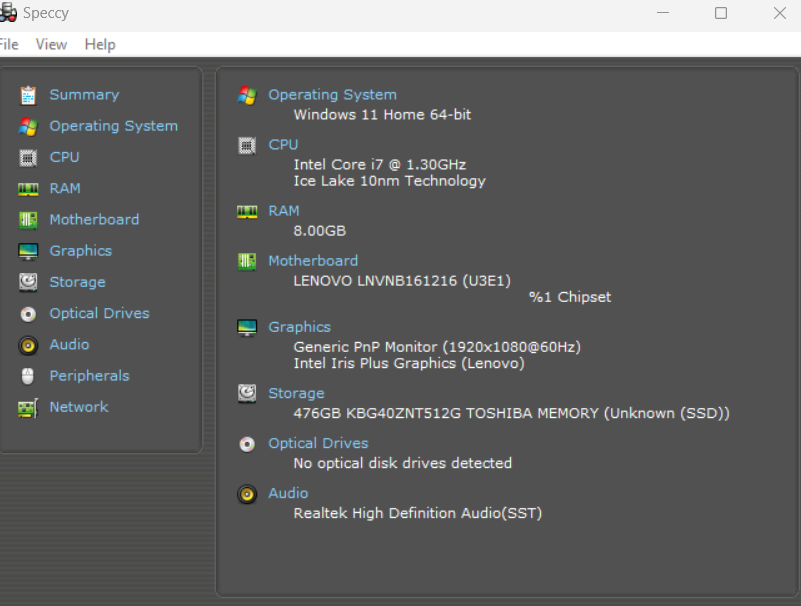The height and width of the screenshot is (606, 801).
Task: Maximize the Speccy window
Action: [721, 13]
